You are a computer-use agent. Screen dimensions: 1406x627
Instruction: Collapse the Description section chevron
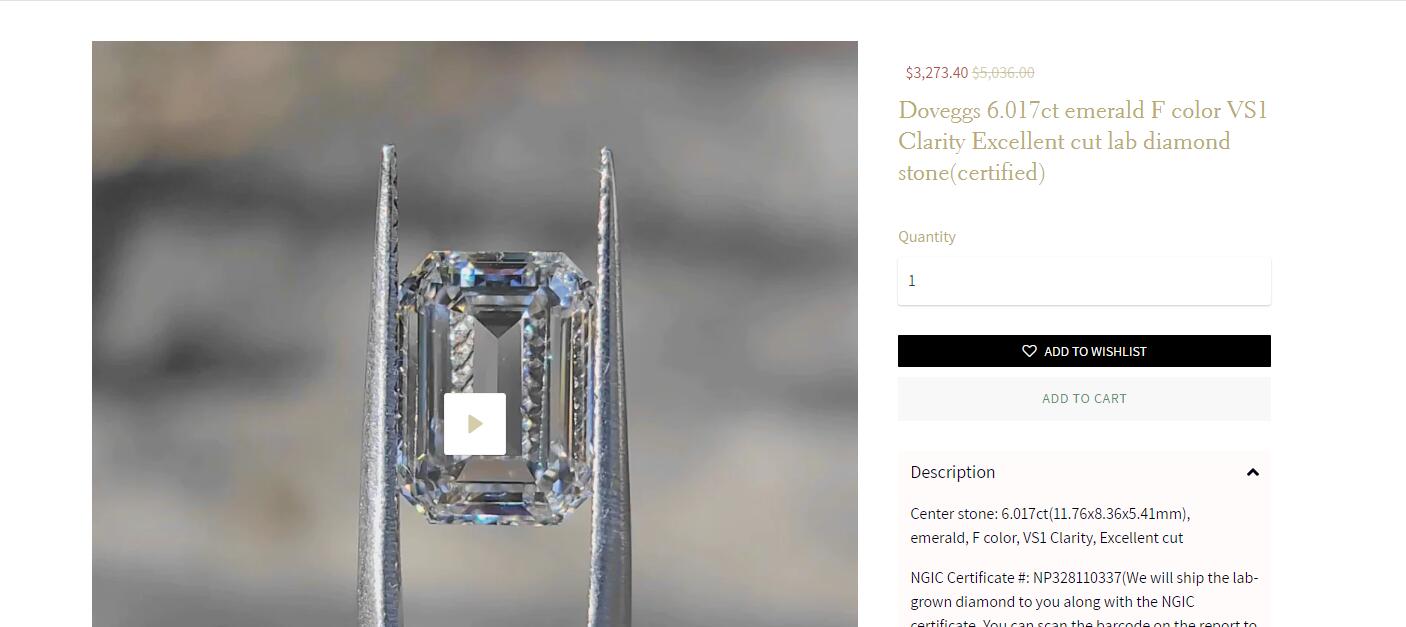(x=1253, y=472)
